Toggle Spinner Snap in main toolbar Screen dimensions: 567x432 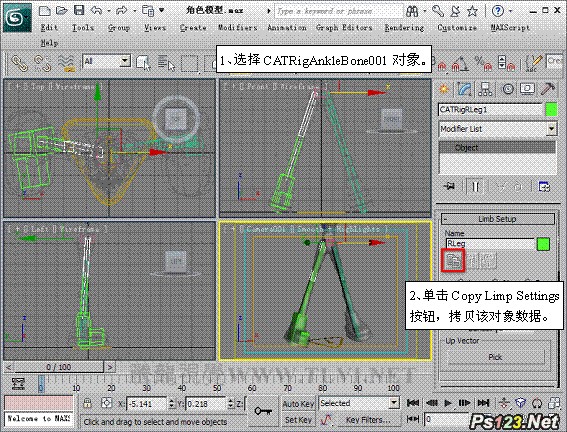[x=506, y=63]
